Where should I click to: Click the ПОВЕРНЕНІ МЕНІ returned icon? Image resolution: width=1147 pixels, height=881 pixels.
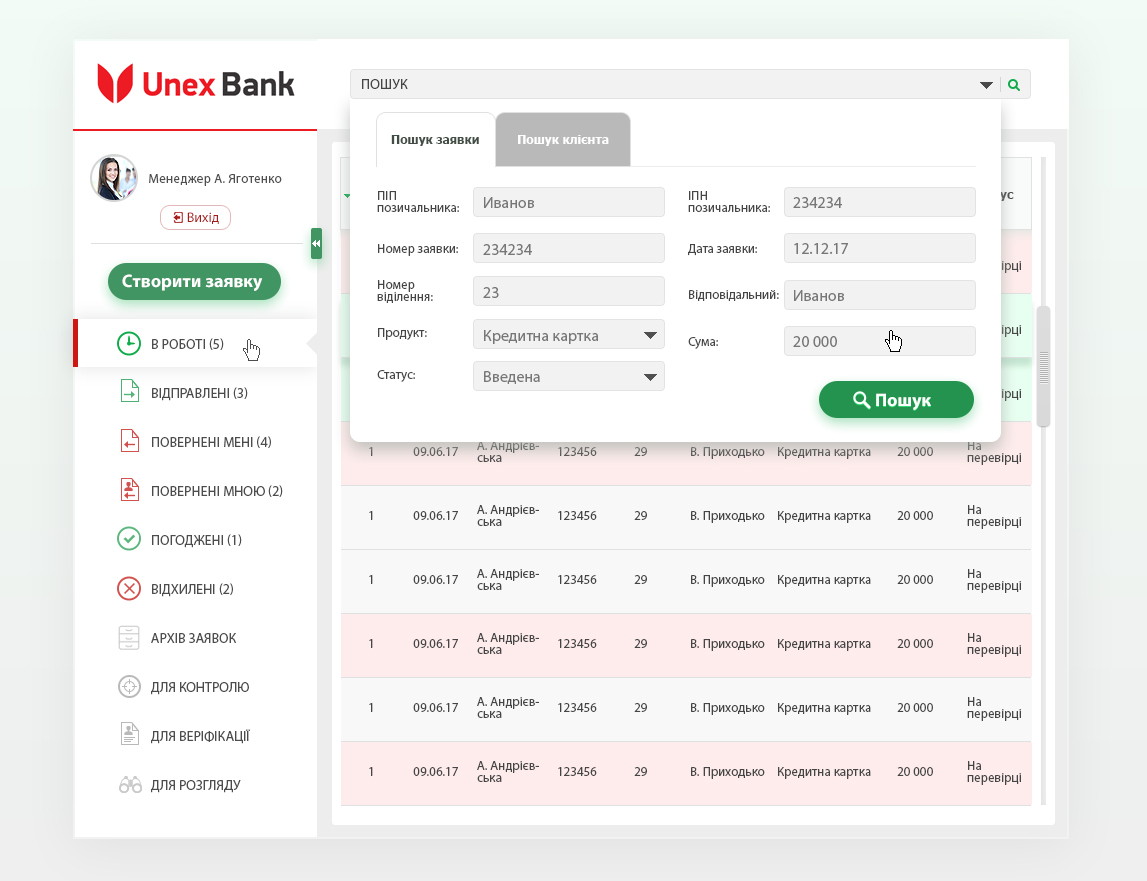[129, 442]
